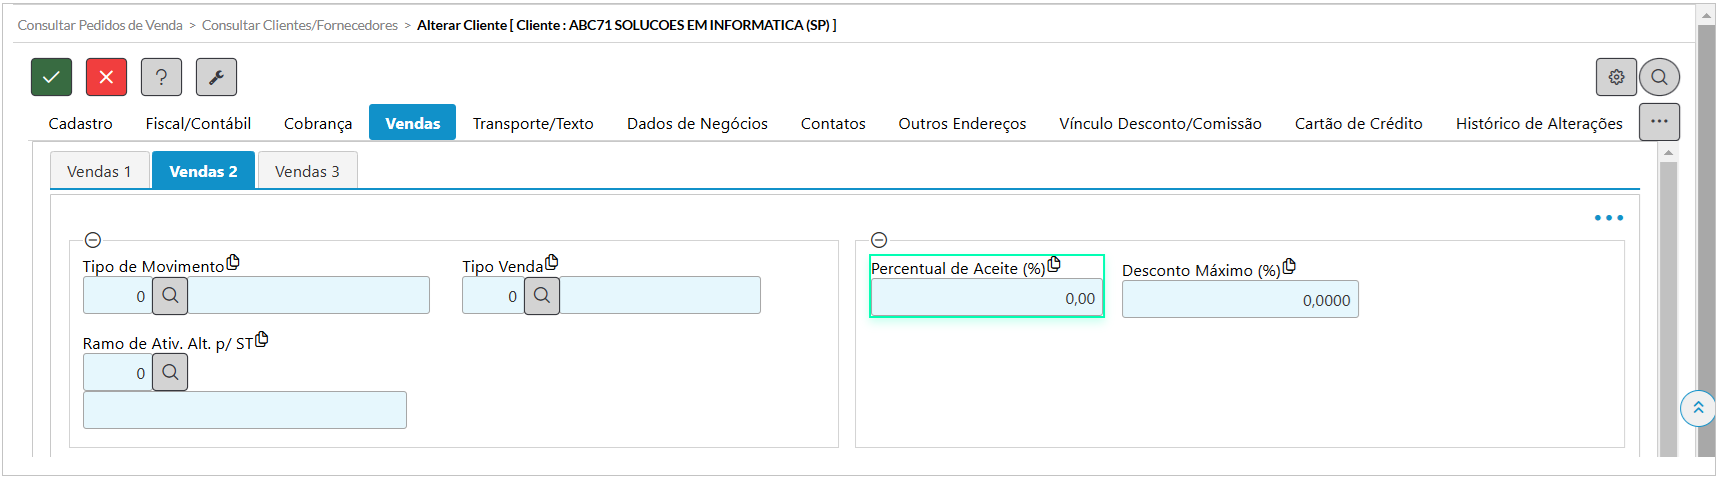The image size is (1718, 477).
Task: Click the Desconto Máximo (%) input field
Action: tap(1240, 300)
